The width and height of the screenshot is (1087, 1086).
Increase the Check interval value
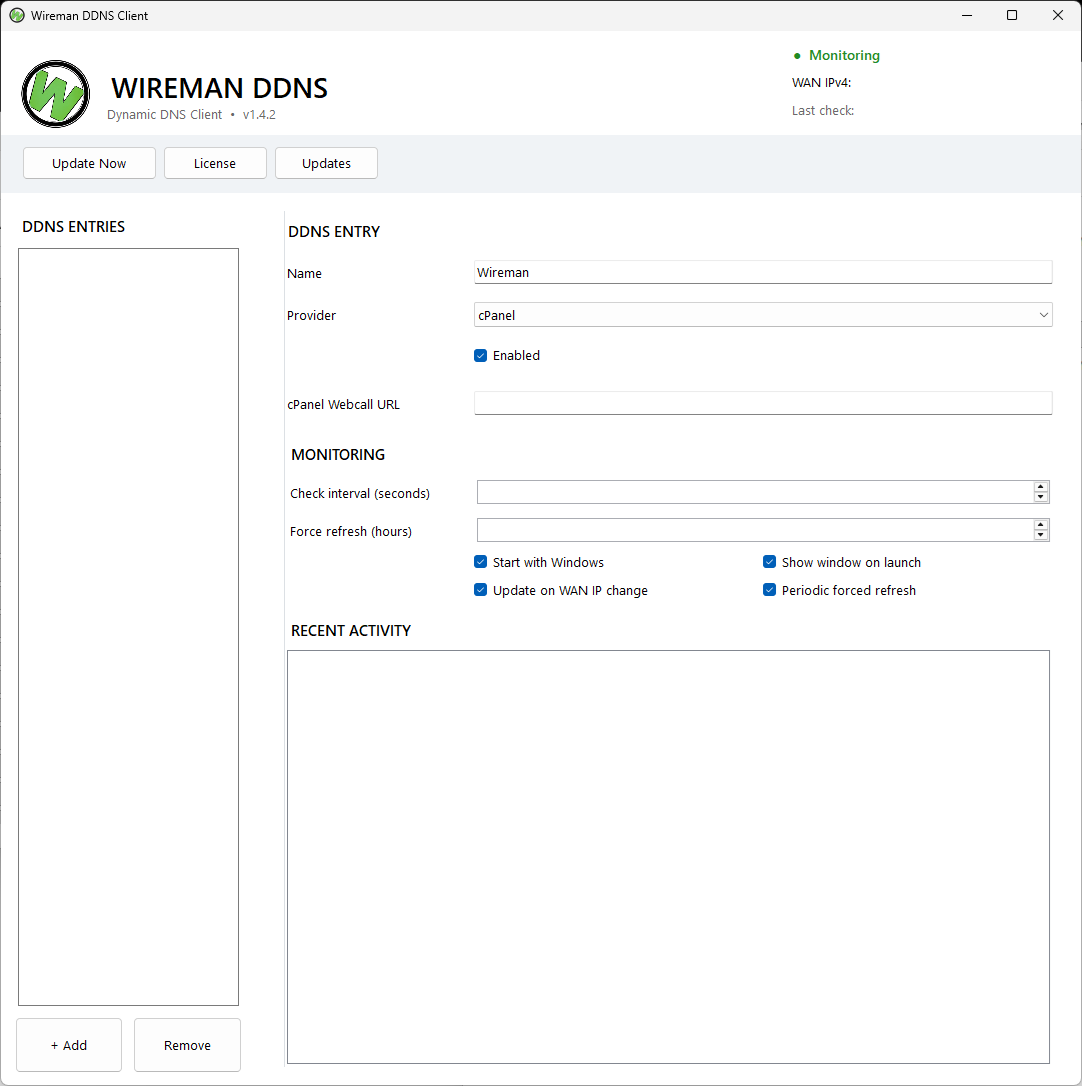(1041, 487)
